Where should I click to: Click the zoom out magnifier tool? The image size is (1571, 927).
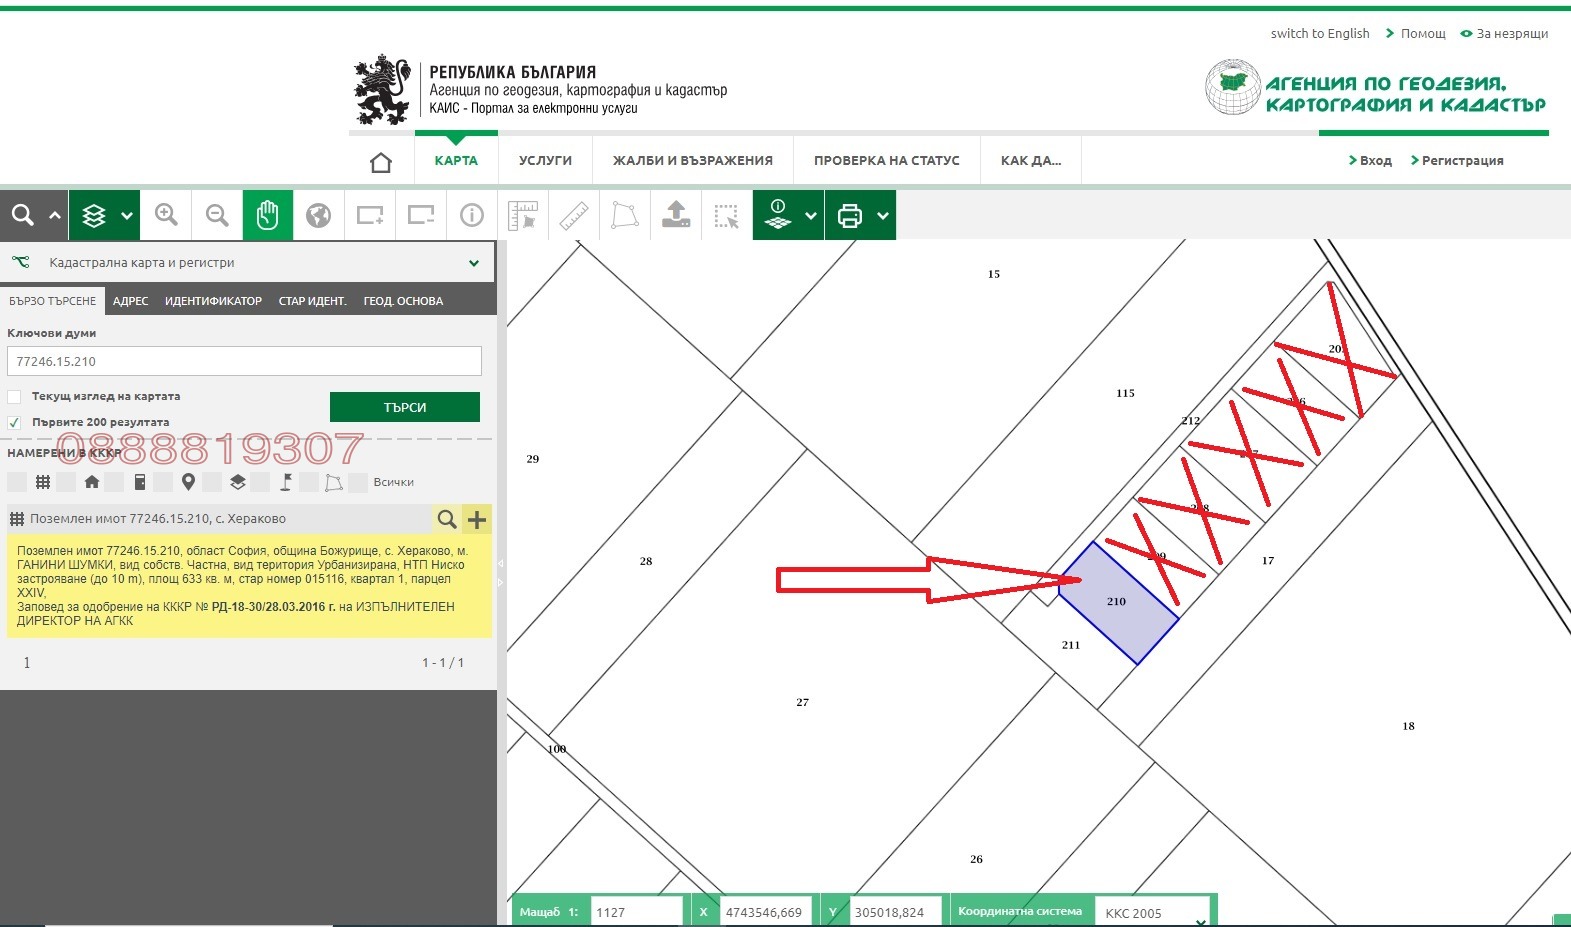pyautogui.click(x=217, y=215)
